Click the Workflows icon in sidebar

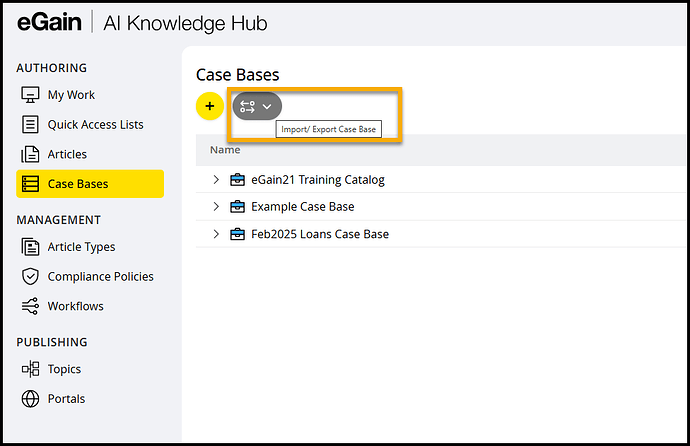click(x=30, y=306)
